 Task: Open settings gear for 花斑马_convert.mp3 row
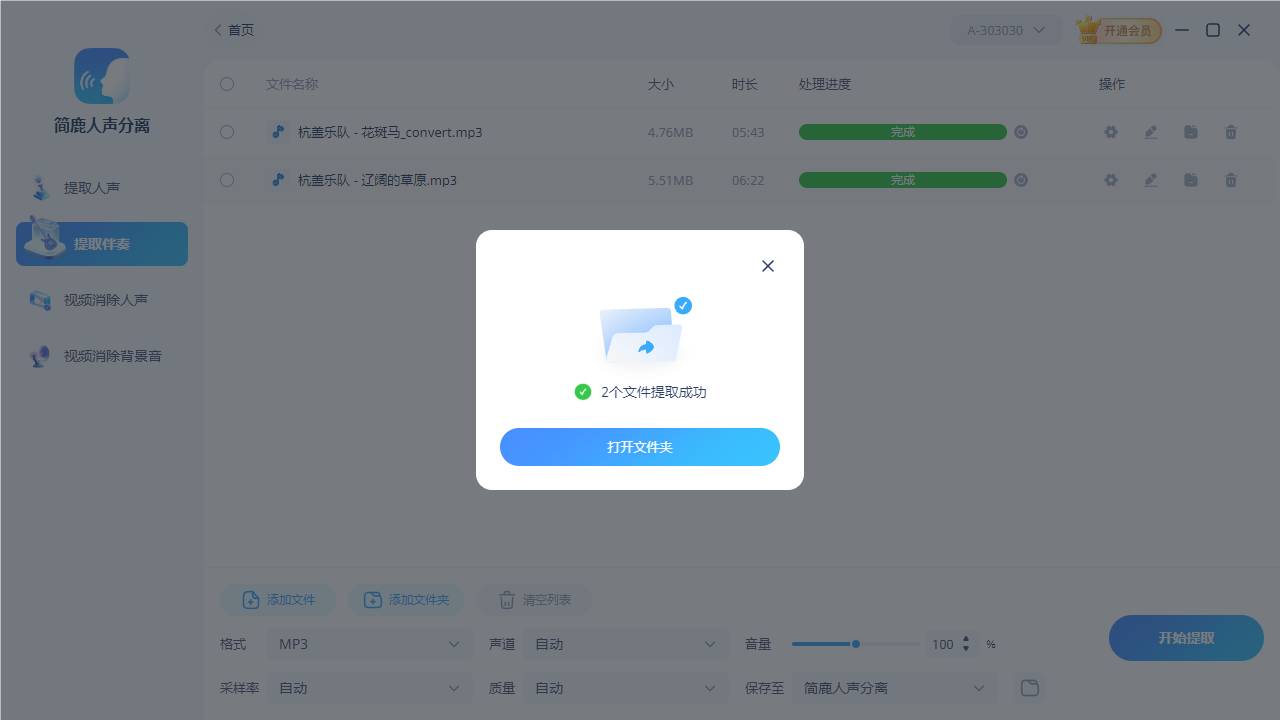tap(1110, 131)
